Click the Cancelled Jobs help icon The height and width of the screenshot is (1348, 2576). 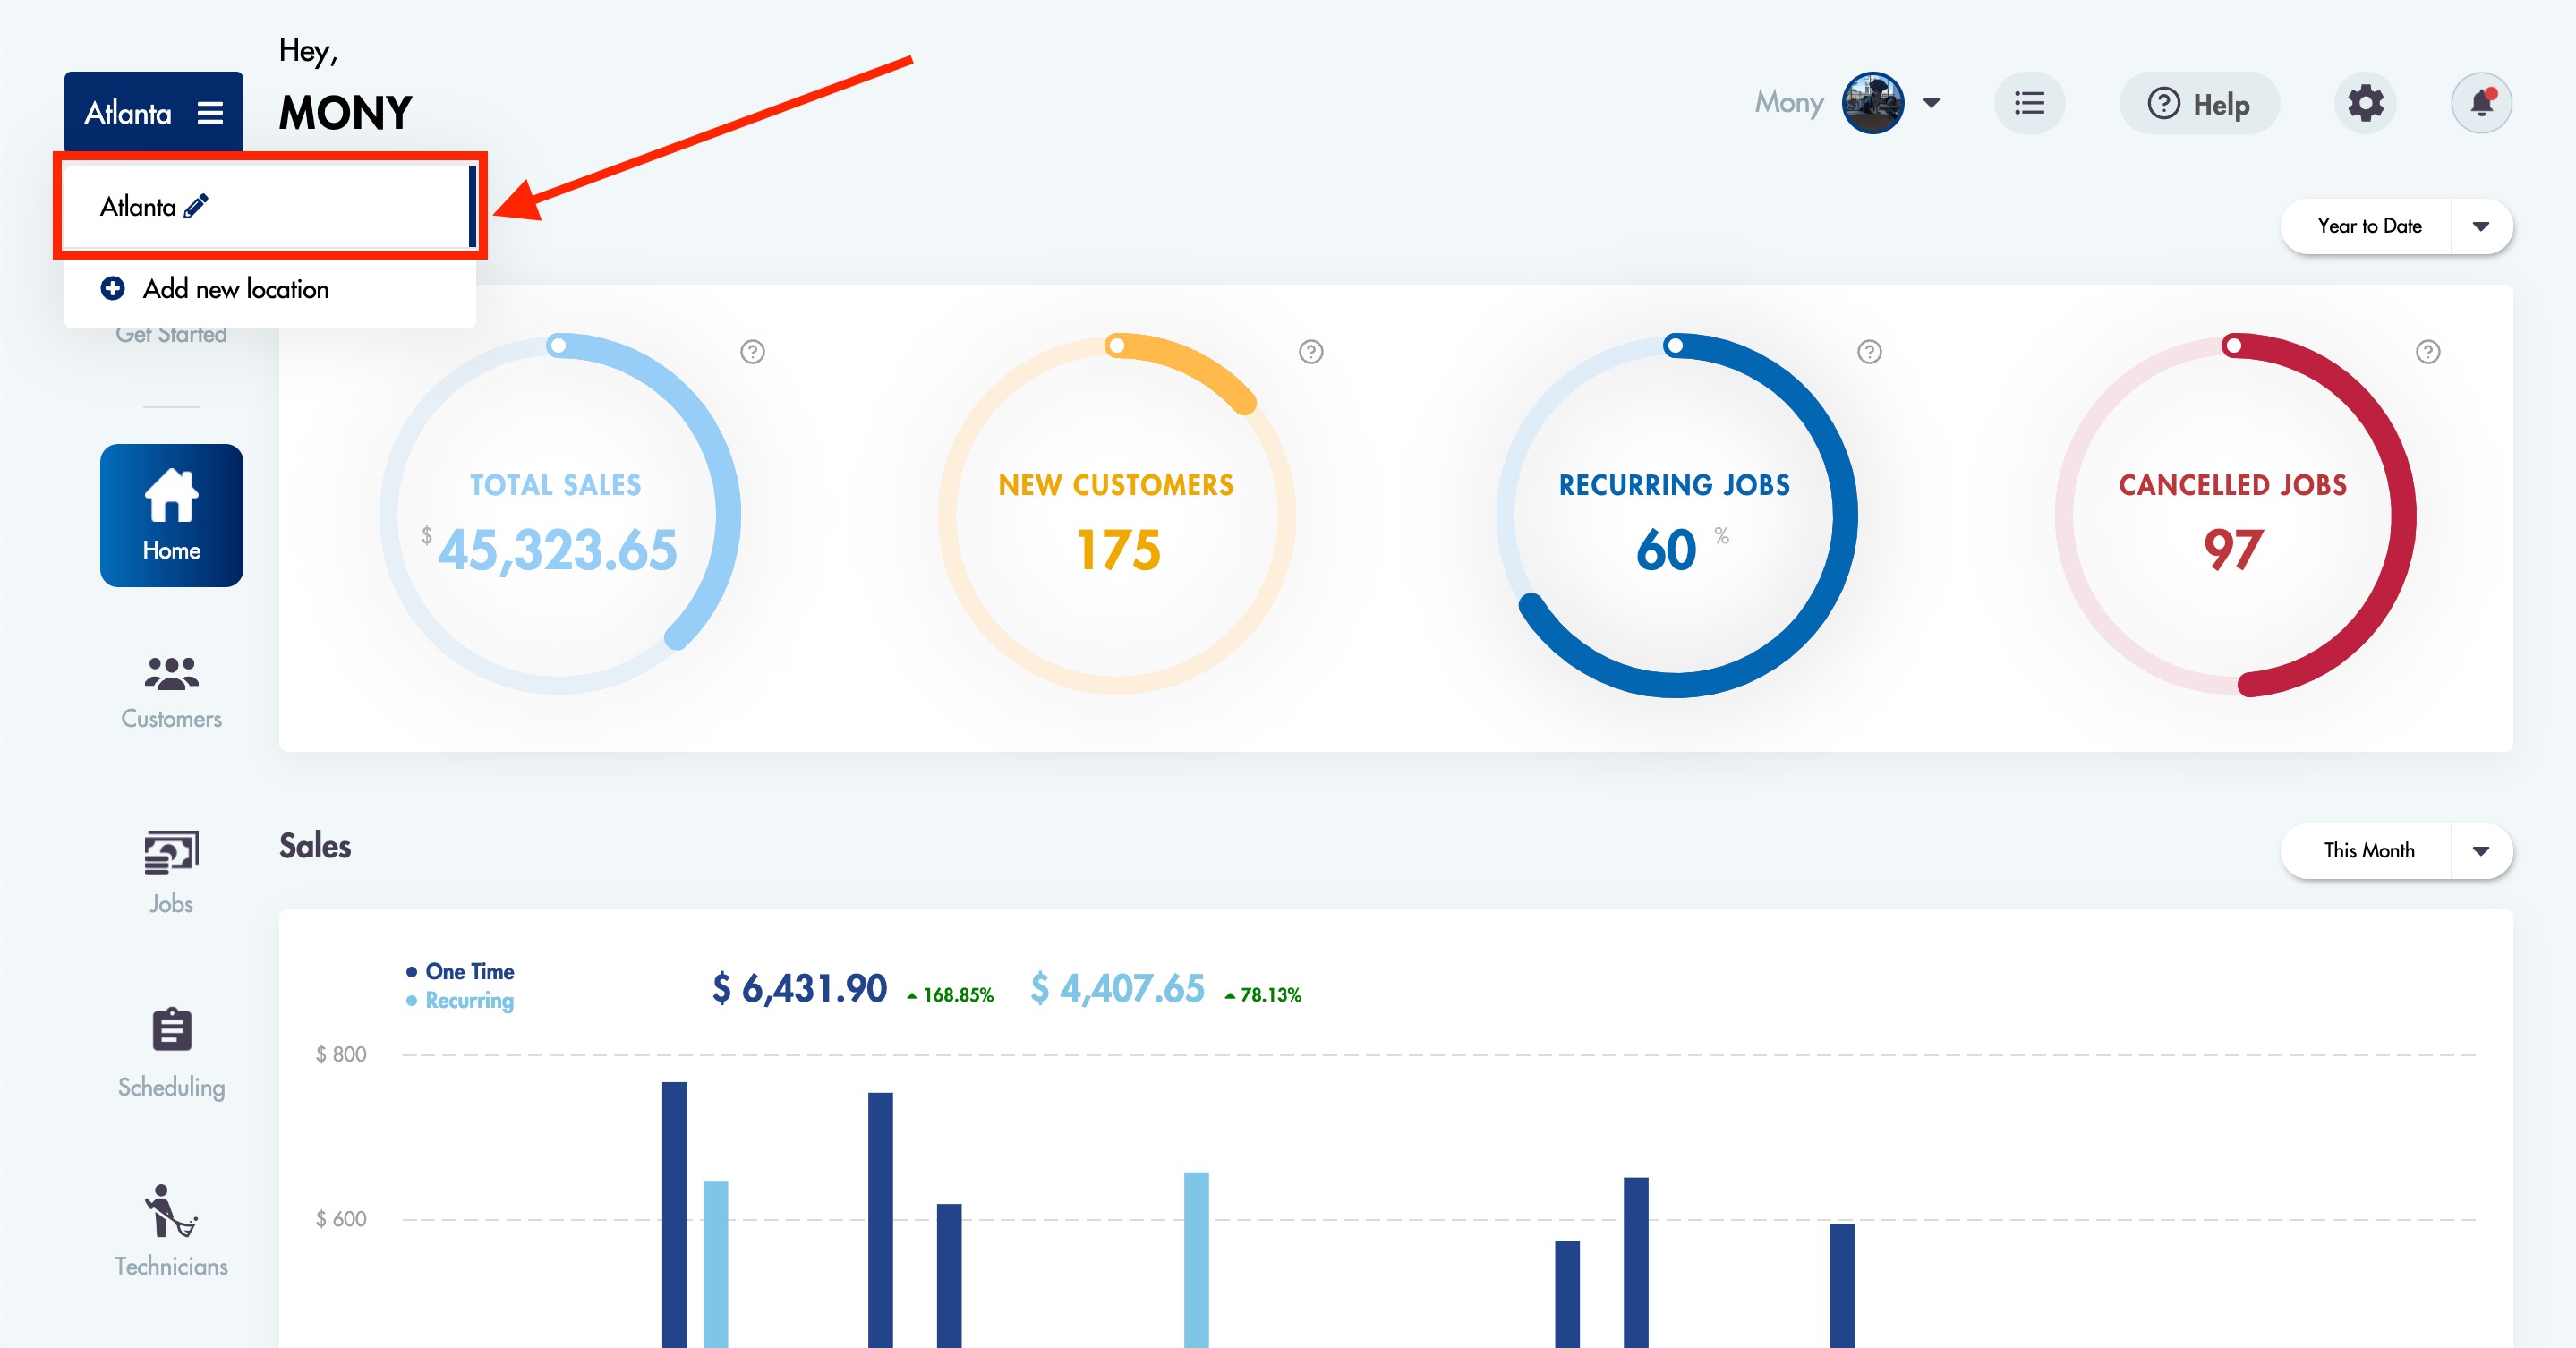pos(2428,352)
